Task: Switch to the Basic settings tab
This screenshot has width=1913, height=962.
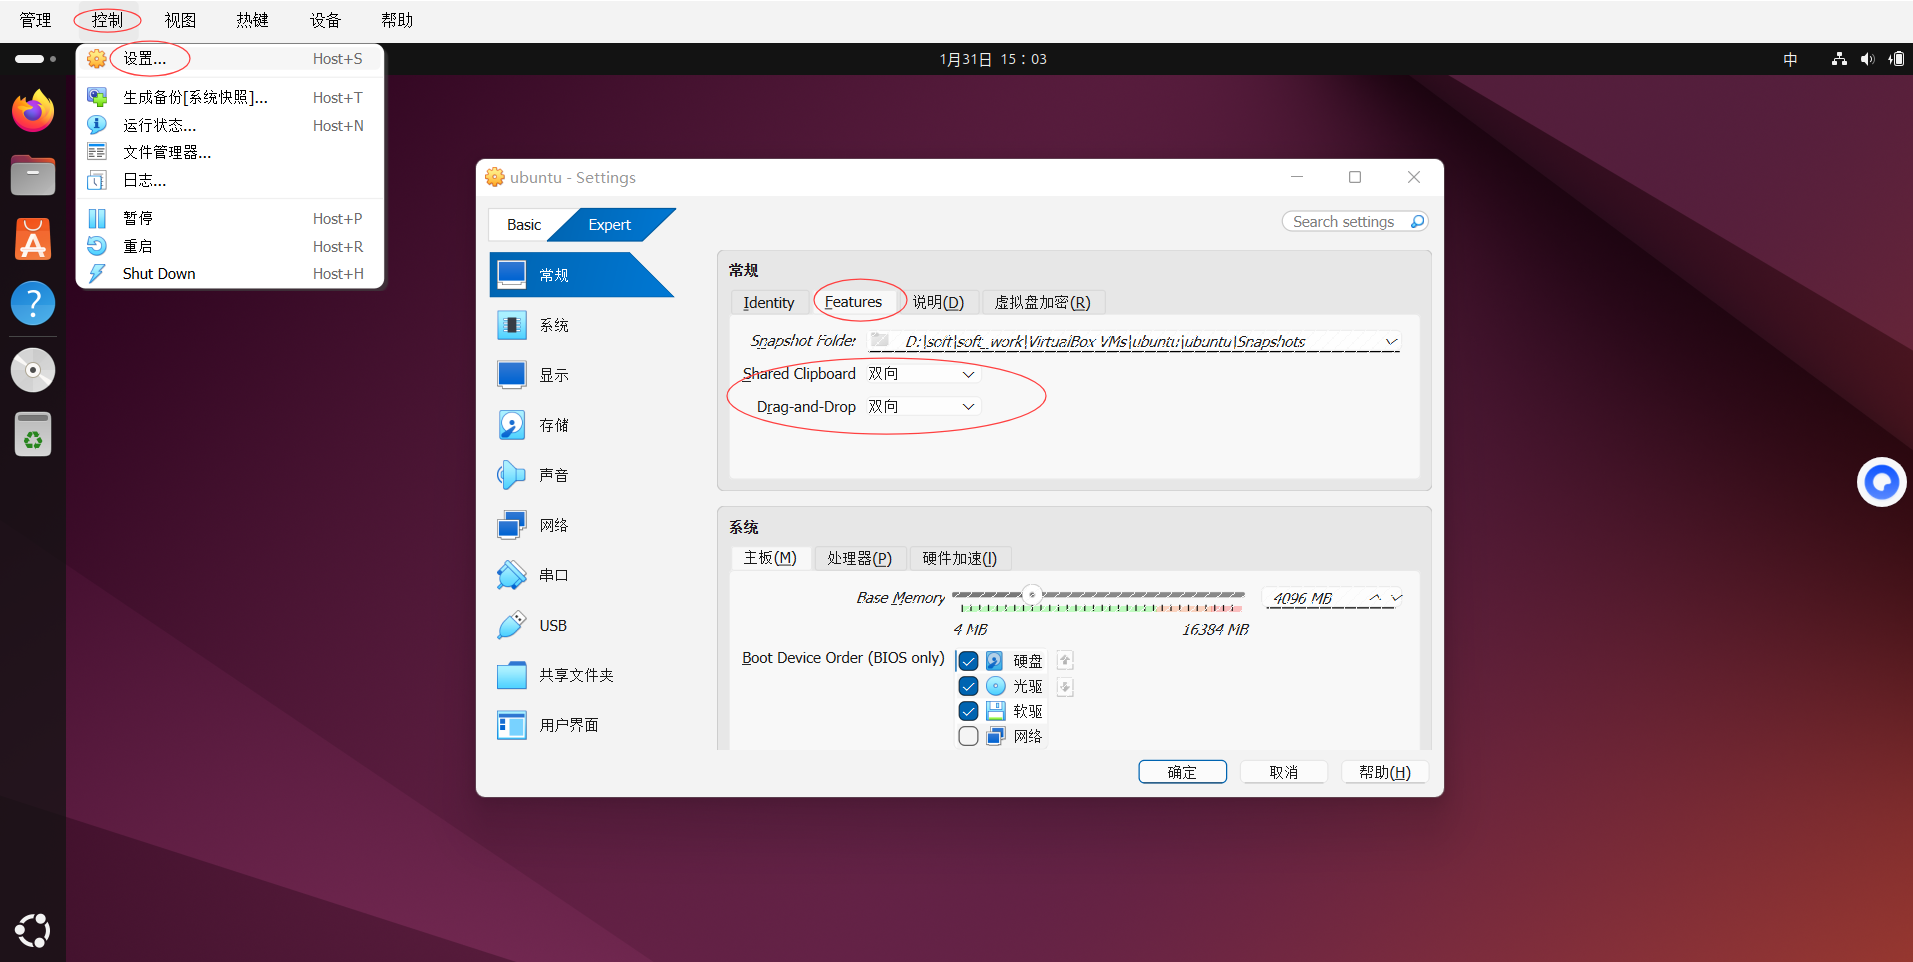Action: [524, 225]
